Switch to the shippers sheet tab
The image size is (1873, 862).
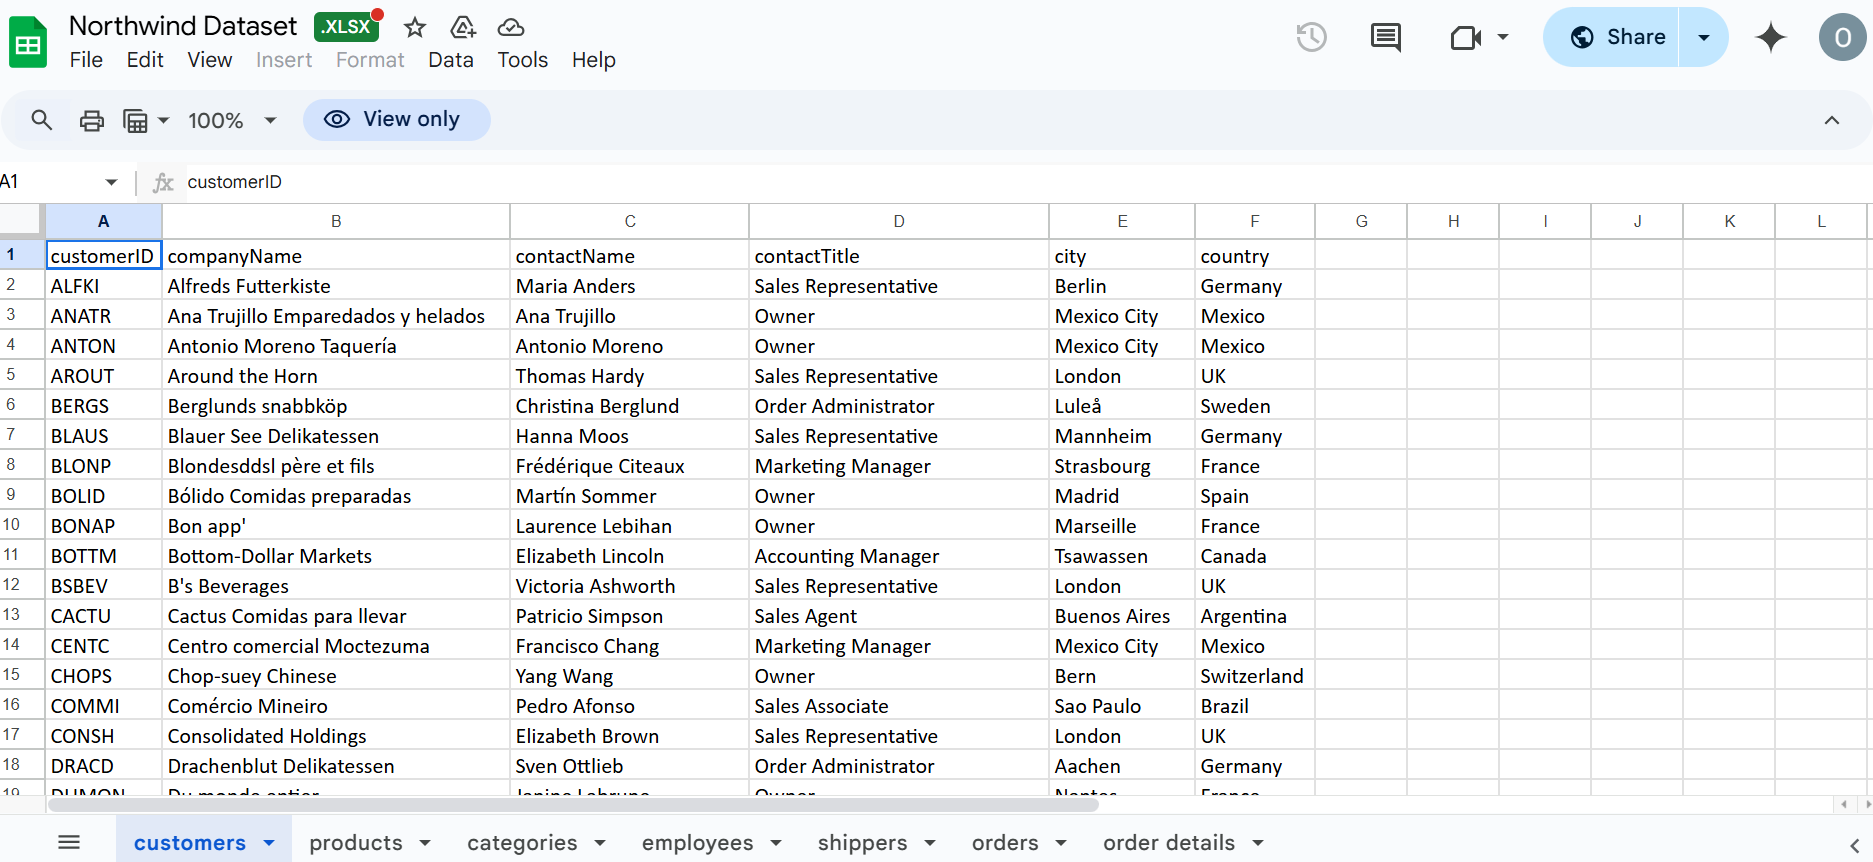coord(863,843)
